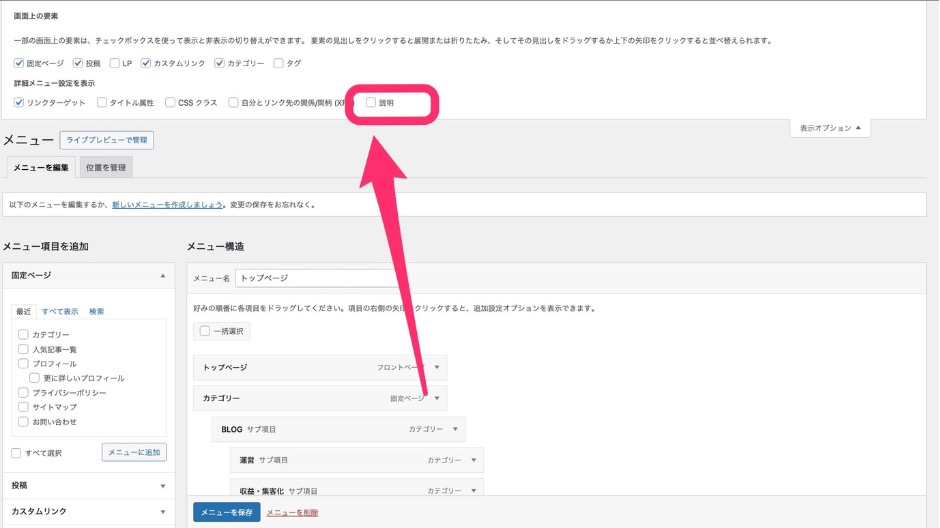Enable the 説明 checkbox
940x528 pixels.
click(x=371, y=102)
